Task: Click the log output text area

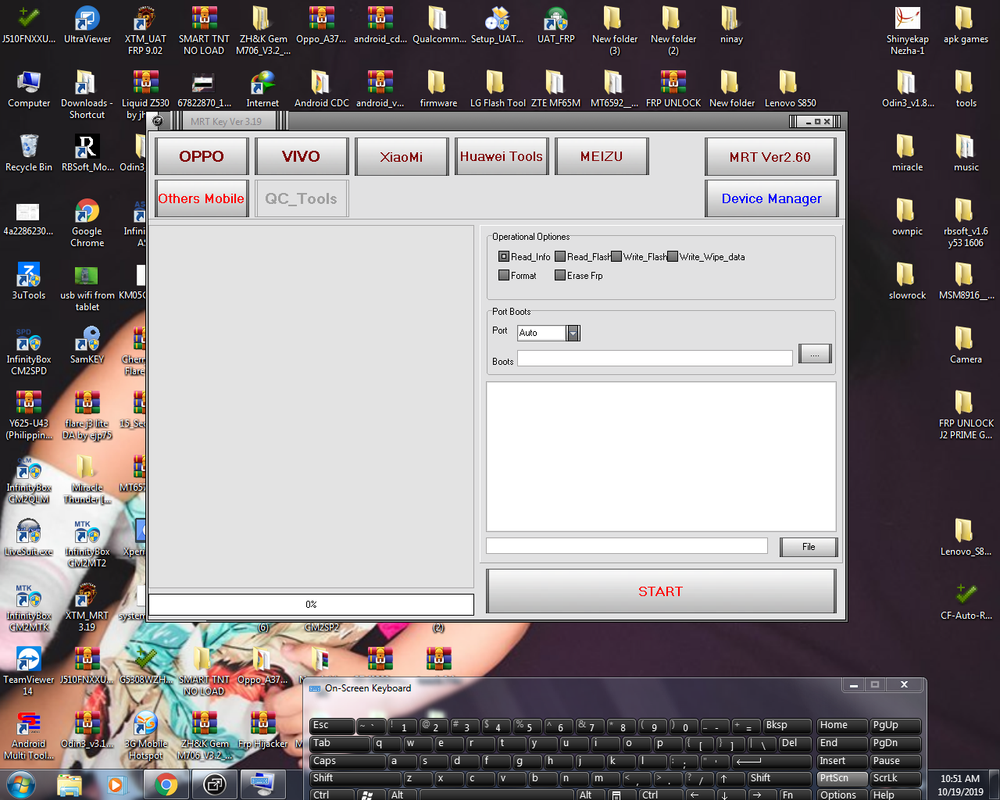Action: tap(661, 457)
